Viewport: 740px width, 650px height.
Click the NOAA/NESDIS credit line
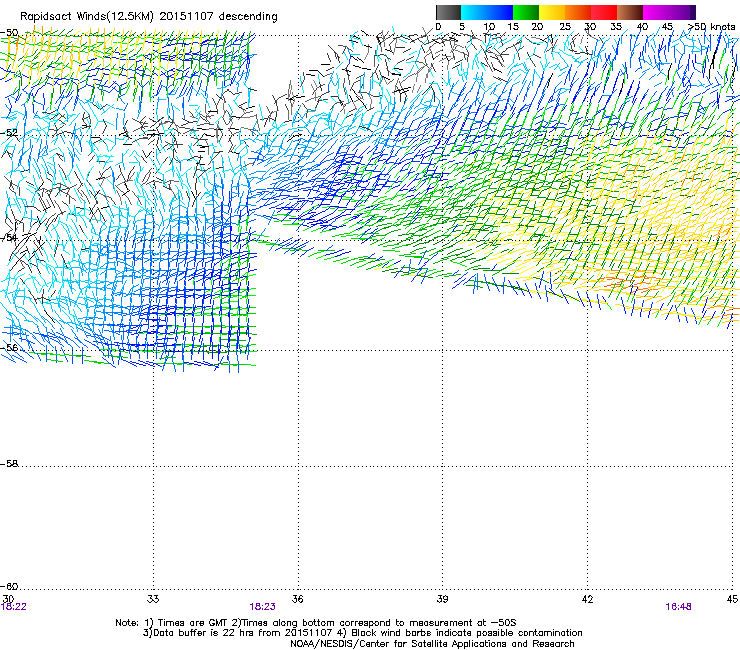pyautogui.click(x=432, y=644)
